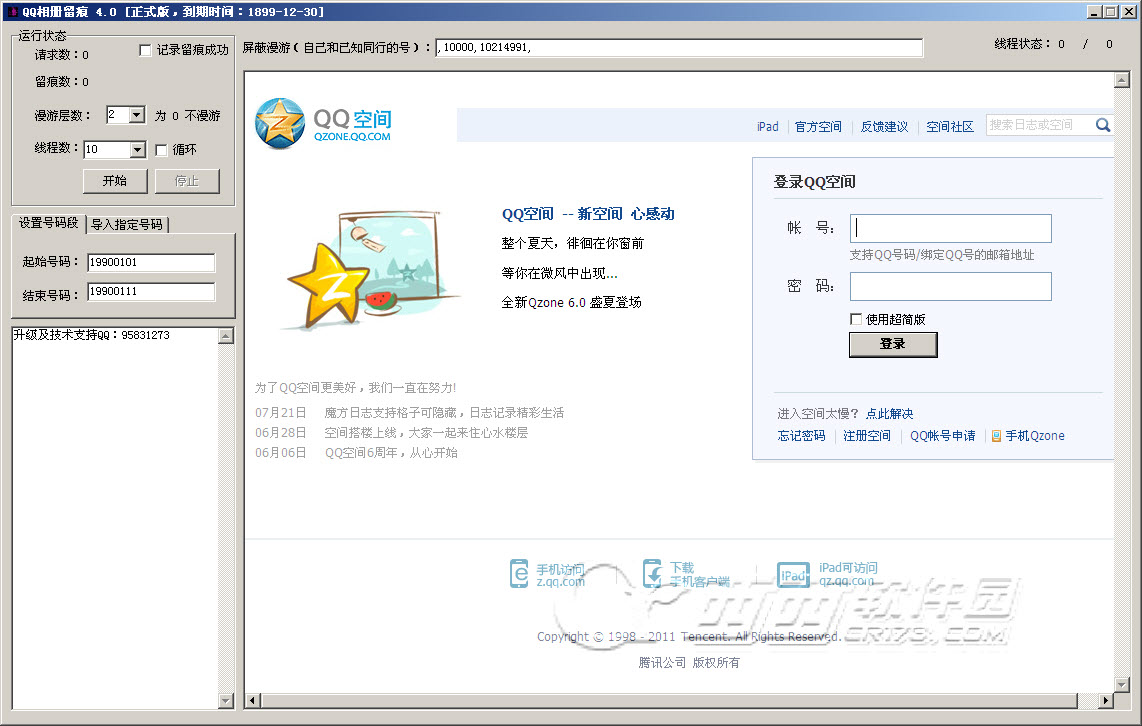Focus the 密码 password input field
Viewport: 1142px width, 726px height.
pos(950,286)
